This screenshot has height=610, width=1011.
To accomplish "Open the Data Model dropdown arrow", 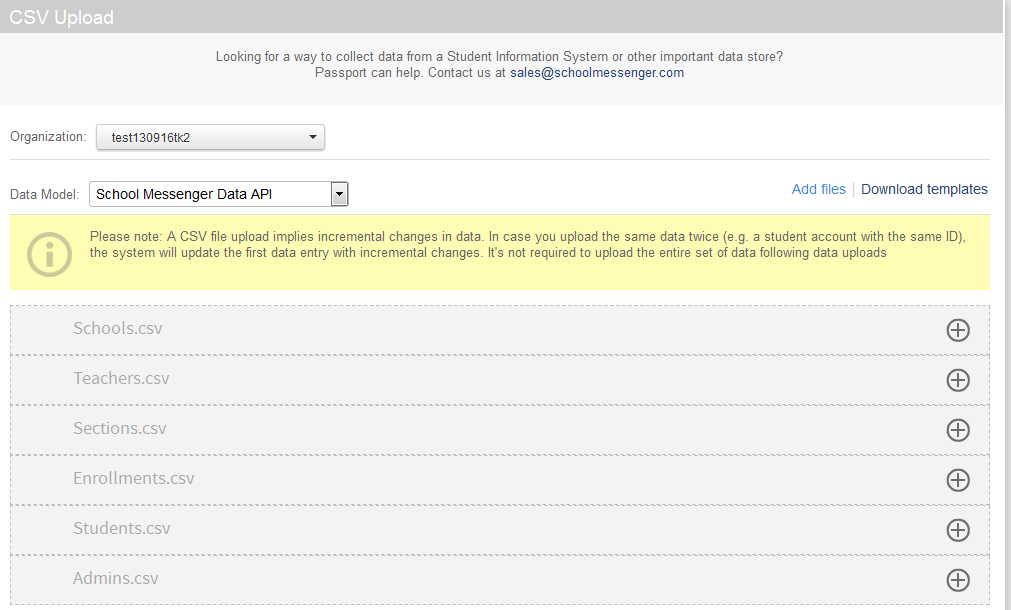I will coord(339,194).
